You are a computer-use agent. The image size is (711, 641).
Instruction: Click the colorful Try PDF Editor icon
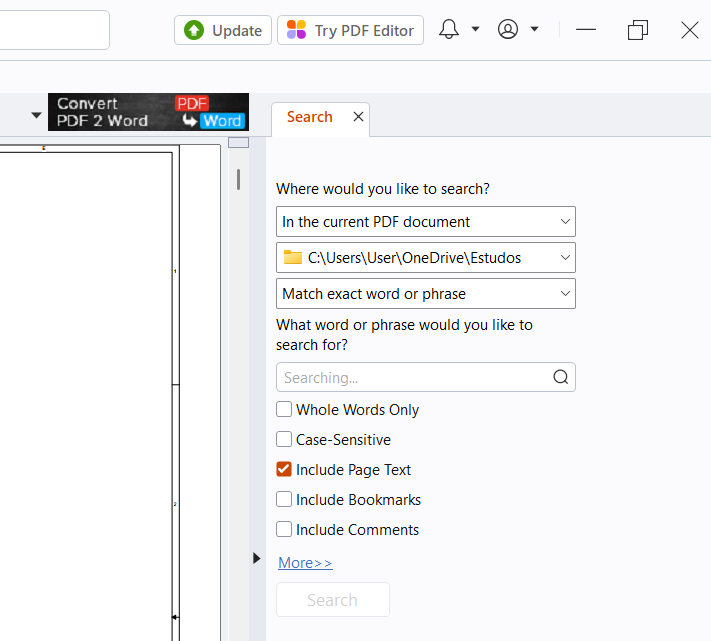coord(296,30)
